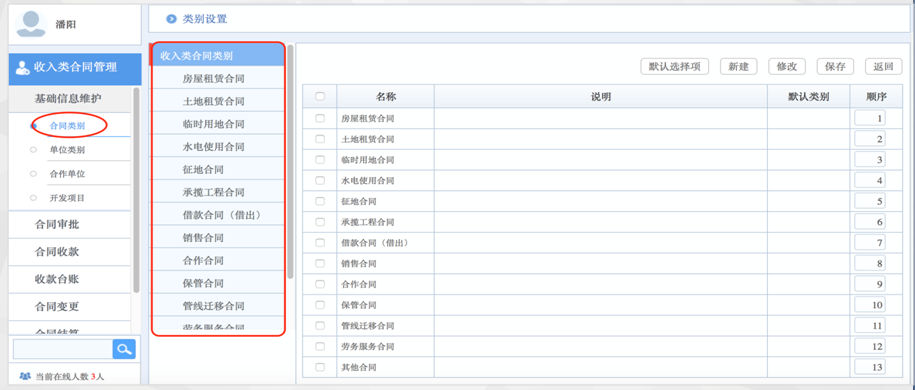Image resolution: width=915 pixels, height=390 pixels.
Task: Check the box for 借款合同(借出) row
Action: click(x=320, y=242)
